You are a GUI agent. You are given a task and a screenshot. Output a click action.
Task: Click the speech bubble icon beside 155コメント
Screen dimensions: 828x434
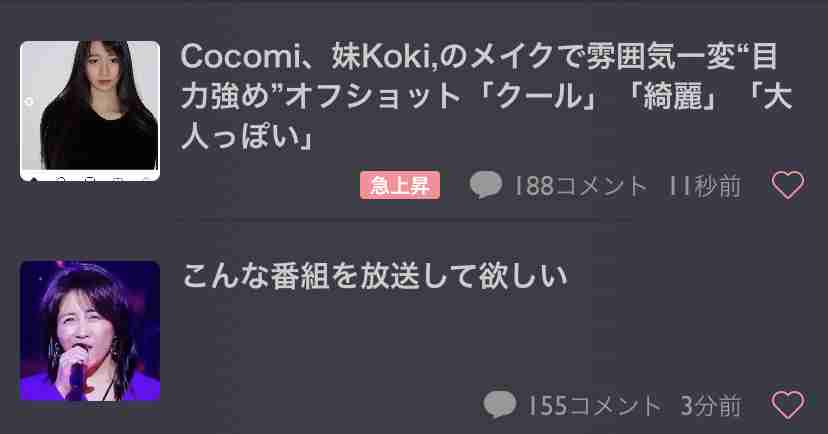(500, 405)
